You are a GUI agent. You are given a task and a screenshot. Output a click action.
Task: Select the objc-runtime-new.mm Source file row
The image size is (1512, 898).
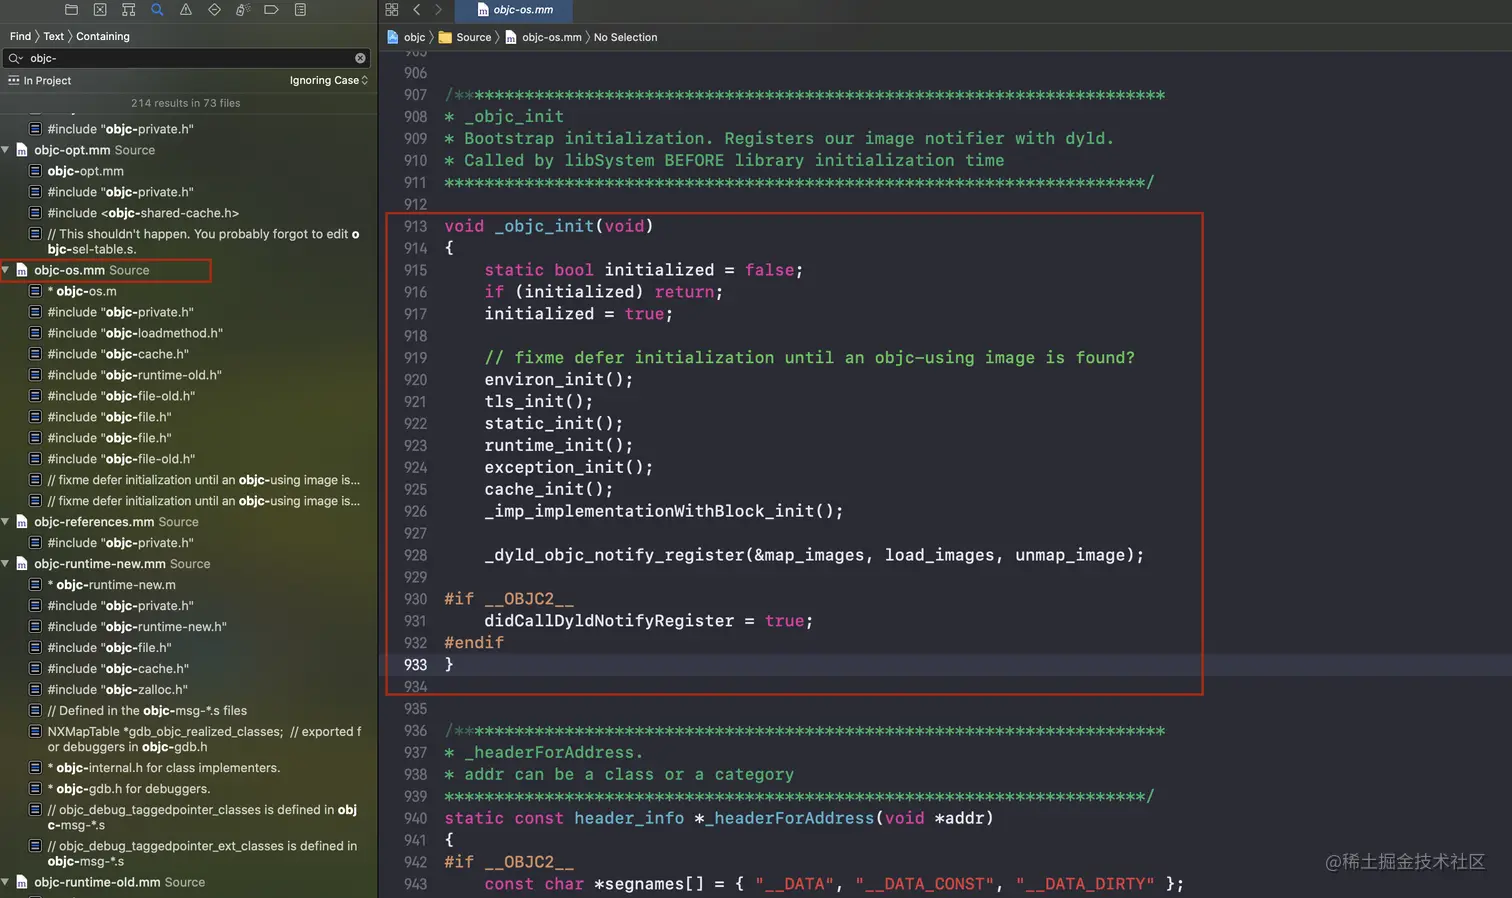point(188,564)
